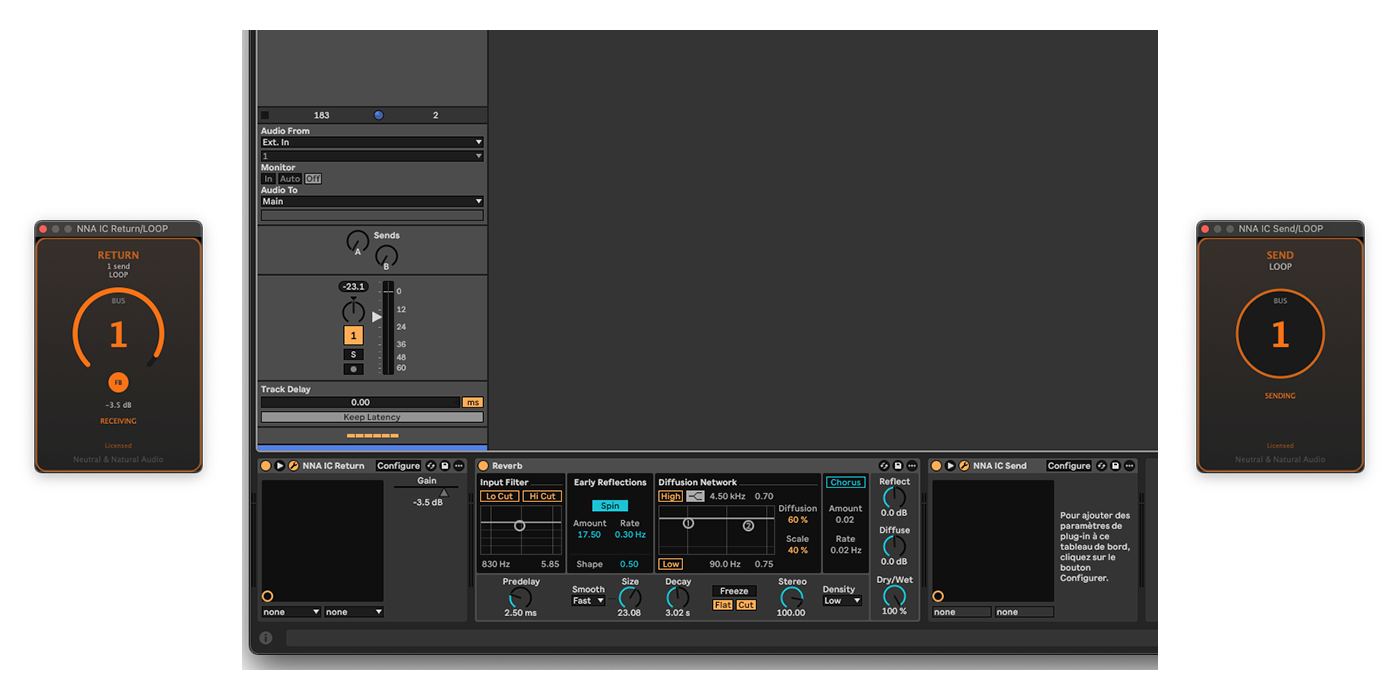Disable the Reverb device activator
This screenshot has width=1400, height=700.
tap(484, 466)
